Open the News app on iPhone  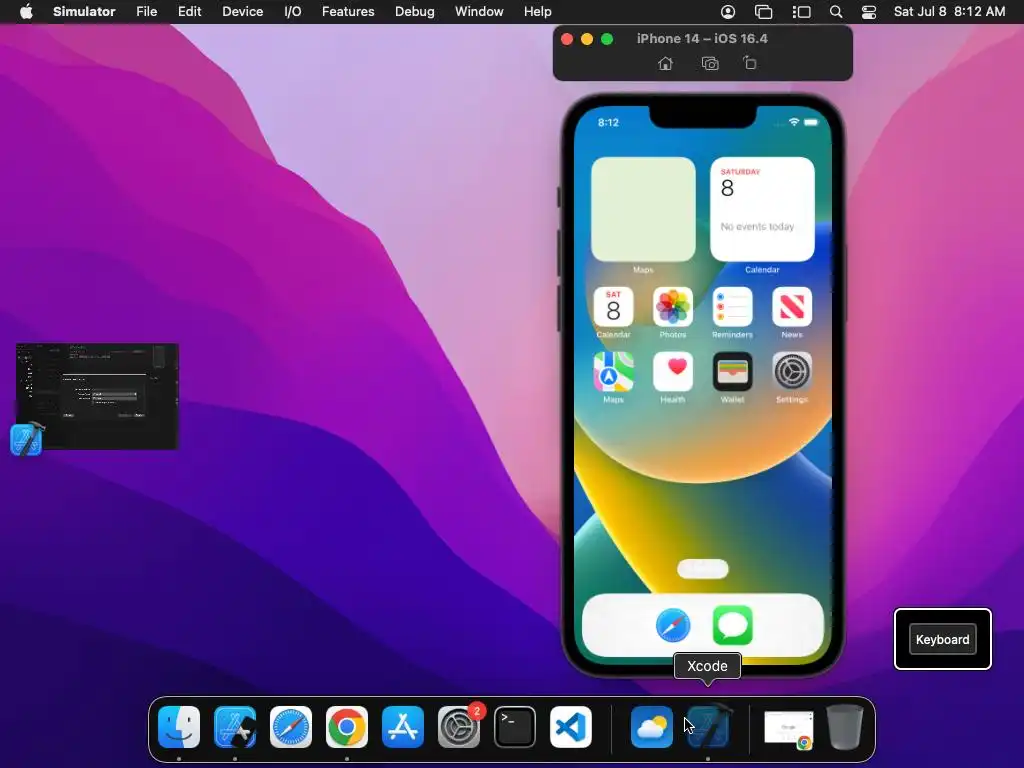click(x=792, y=306)
